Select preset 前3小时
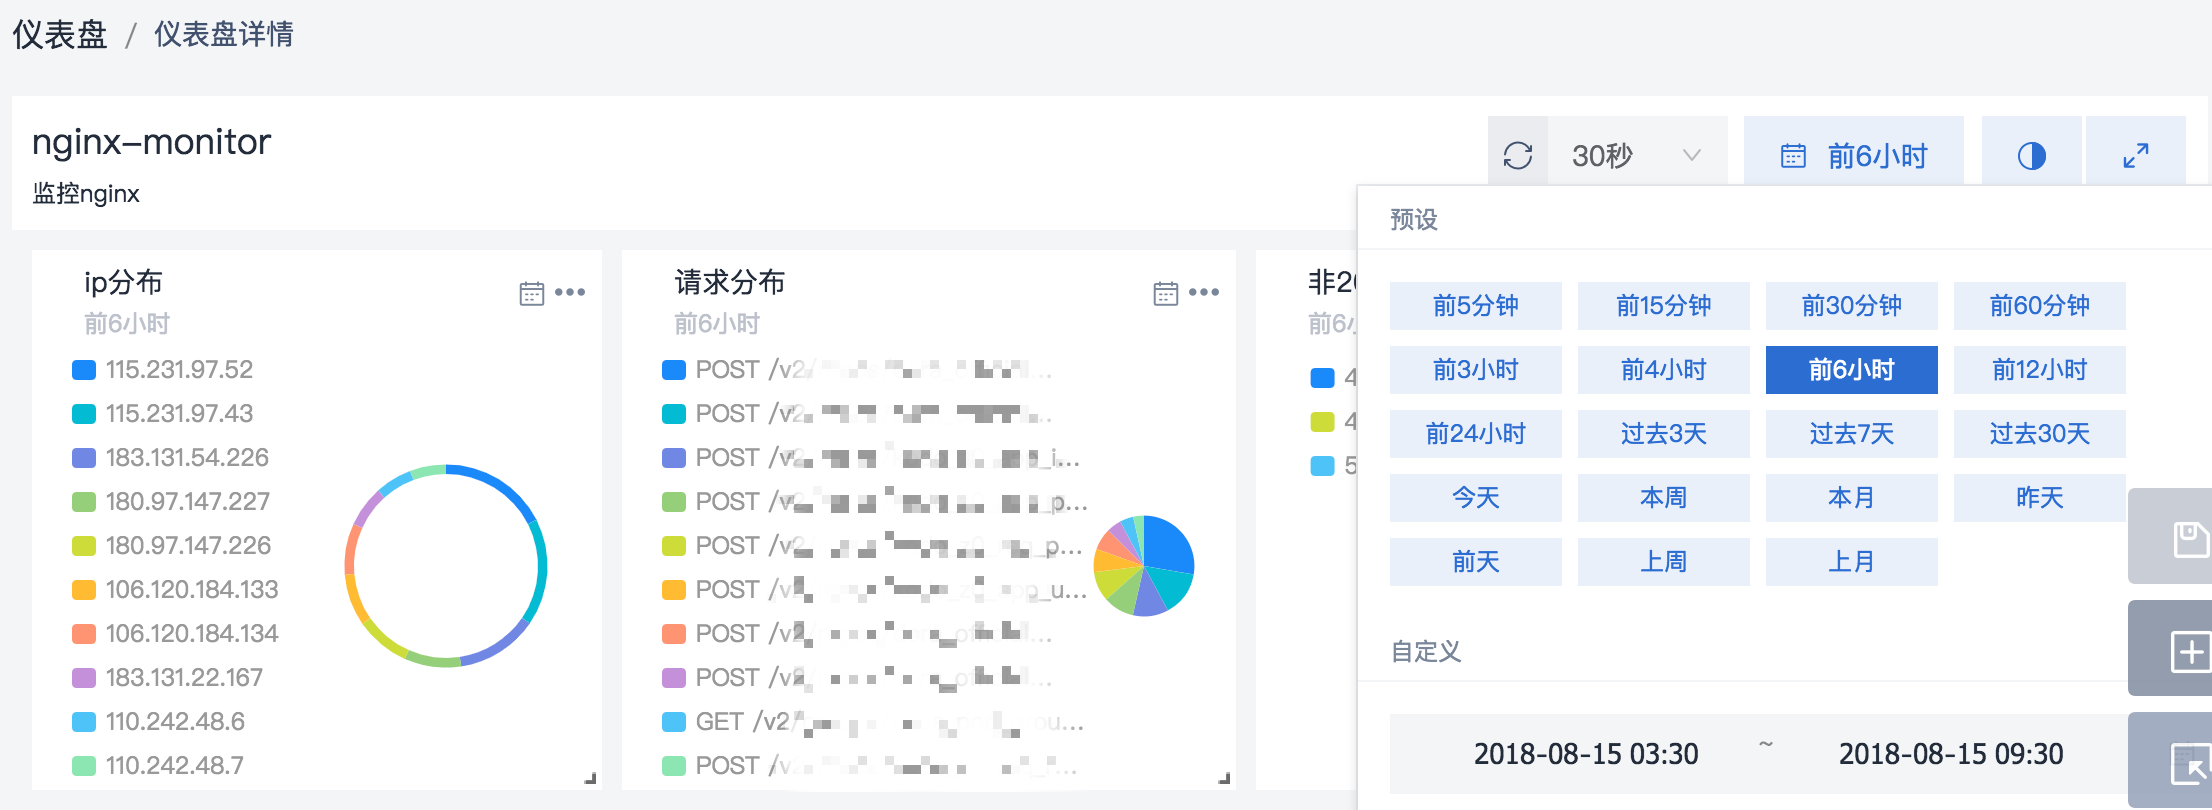Viewport: 2212px width, 810px height. [x=1475, y=369]
